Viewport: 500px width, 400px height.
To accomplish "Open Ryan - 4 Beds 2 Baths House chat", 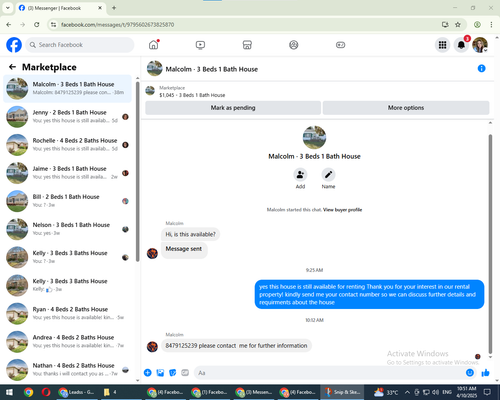I will [x=67, y=313].
